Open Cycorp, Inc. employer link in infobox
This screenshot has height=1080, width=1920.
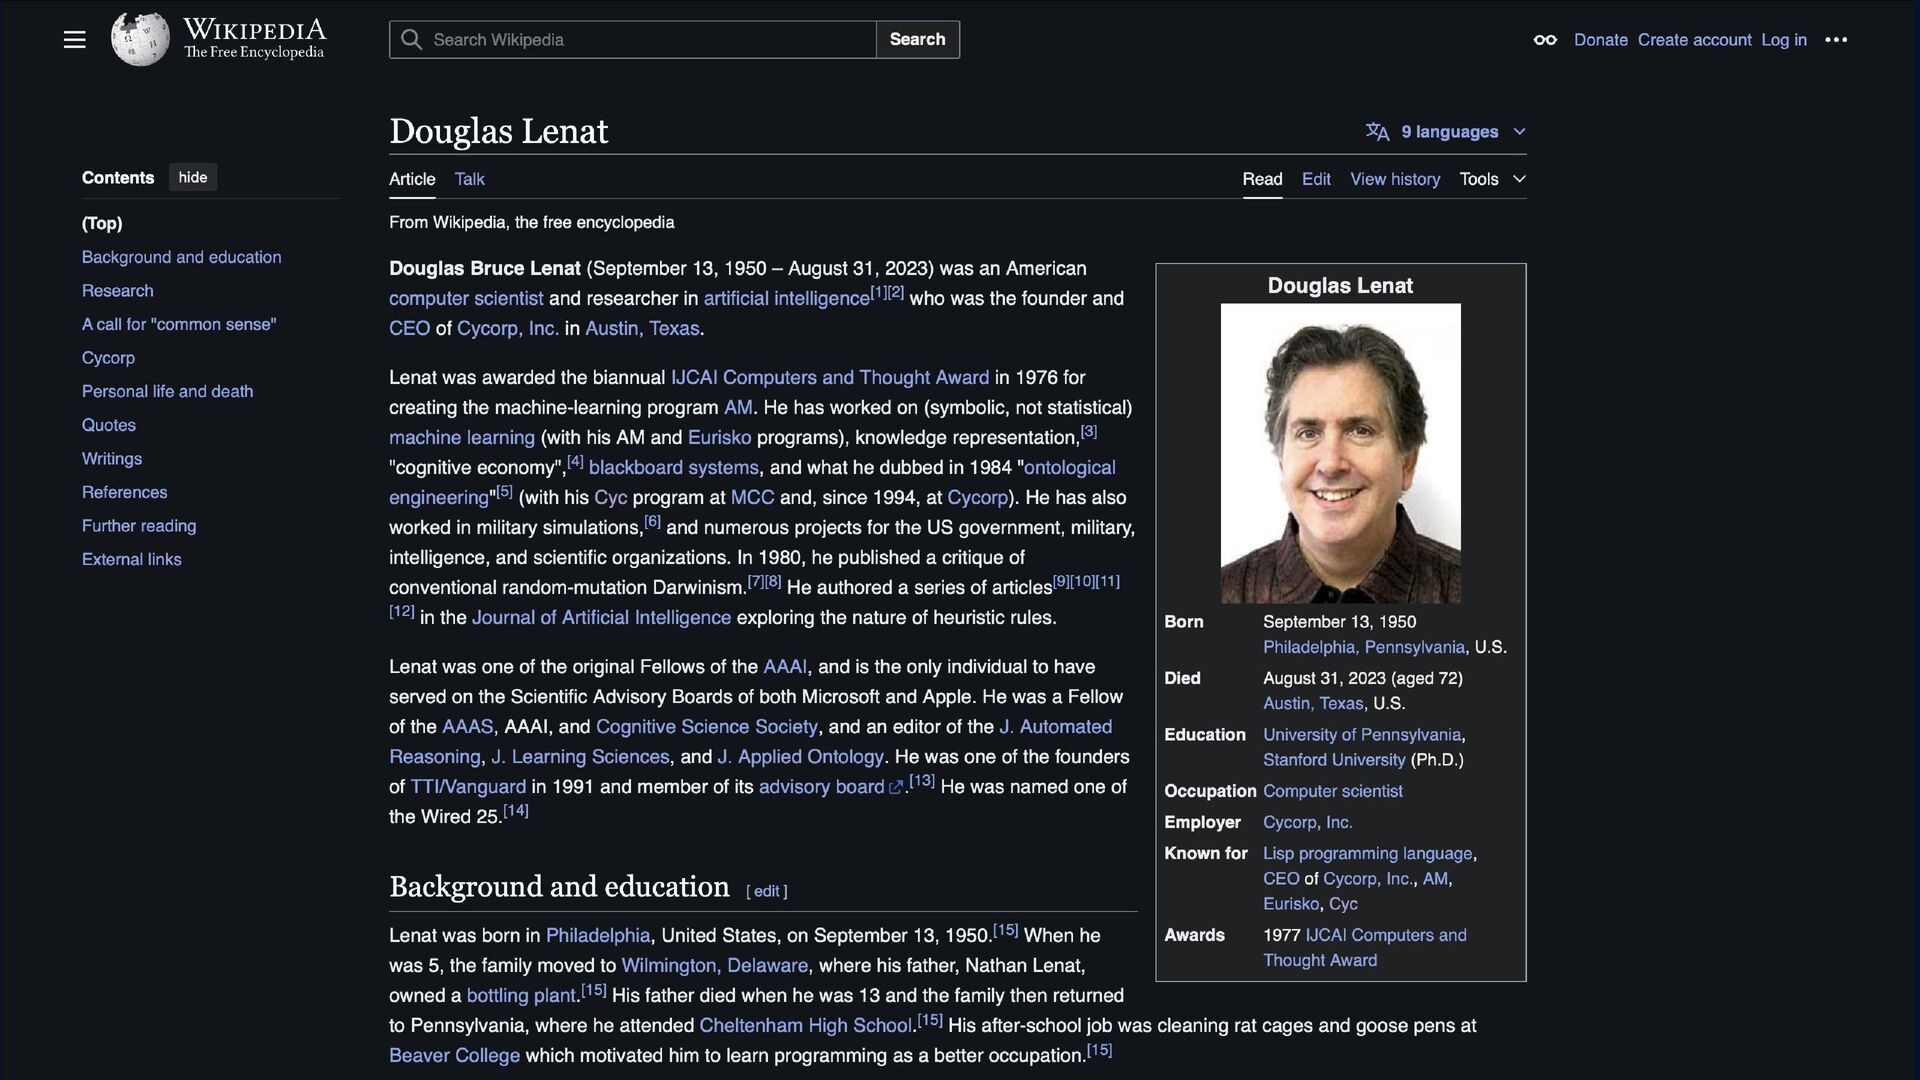(x=1307, y=822)
